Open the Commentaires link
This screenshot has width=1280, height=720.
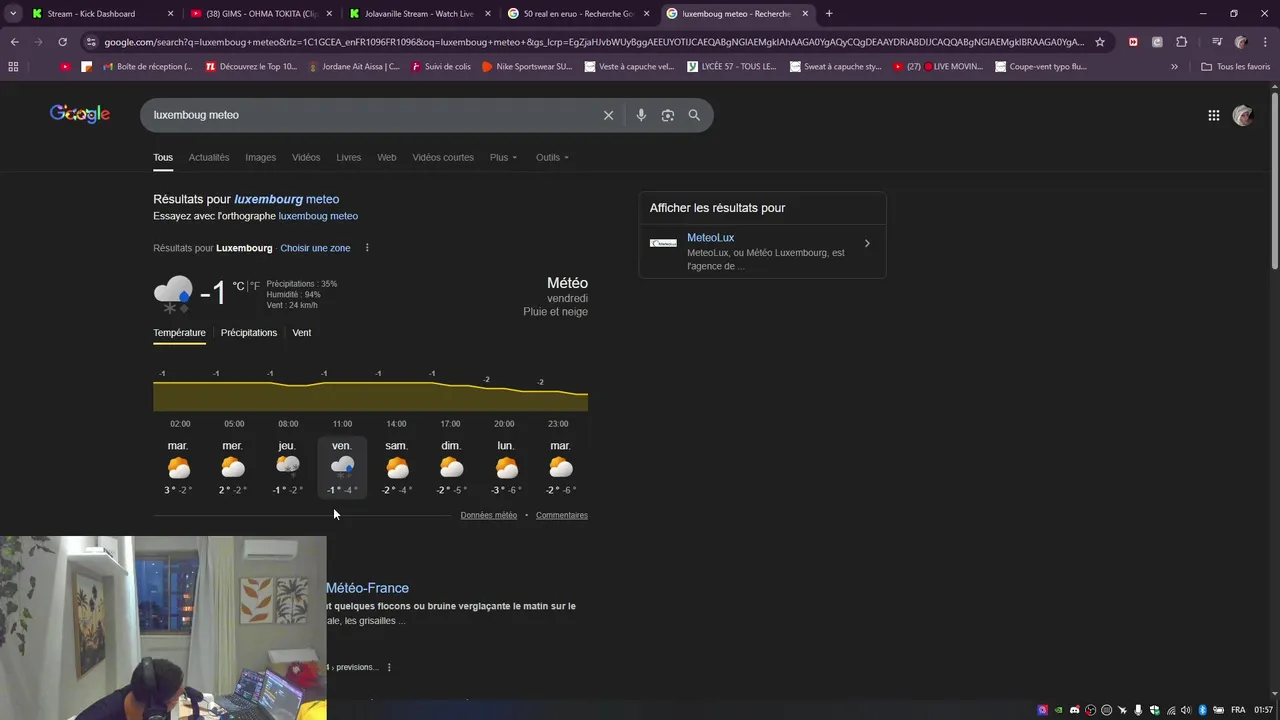tap(562, 515)
